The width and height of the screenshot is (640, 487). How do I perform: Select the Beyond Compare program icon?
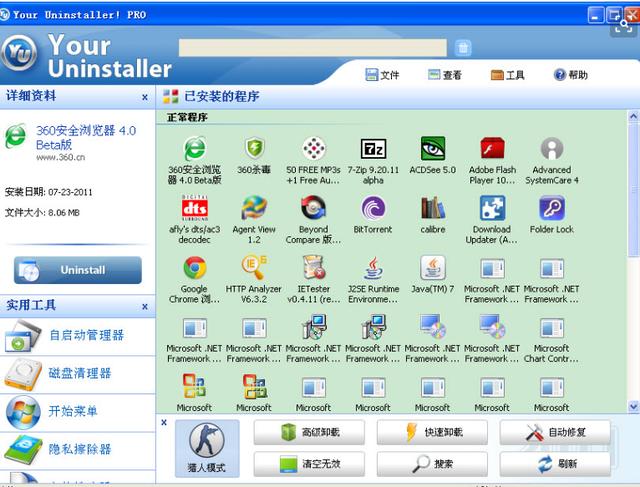(x=313, y=208)
